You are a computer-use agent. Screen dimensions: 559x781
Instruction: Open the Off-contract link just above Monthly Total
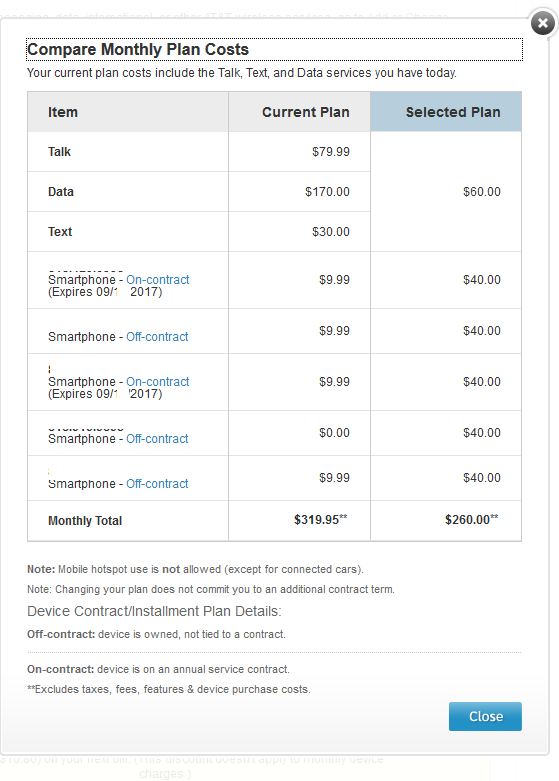157,484
